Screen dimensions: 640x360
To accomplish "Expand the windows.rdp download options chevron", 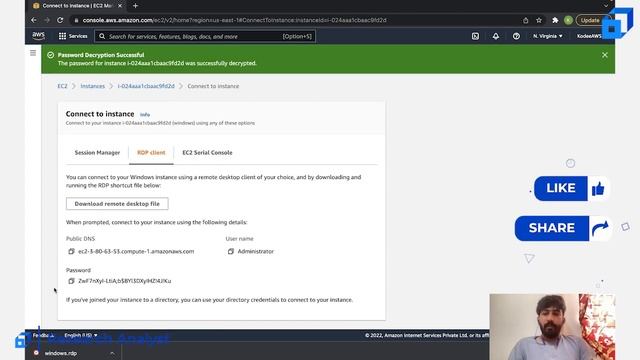I will (112, 353).
